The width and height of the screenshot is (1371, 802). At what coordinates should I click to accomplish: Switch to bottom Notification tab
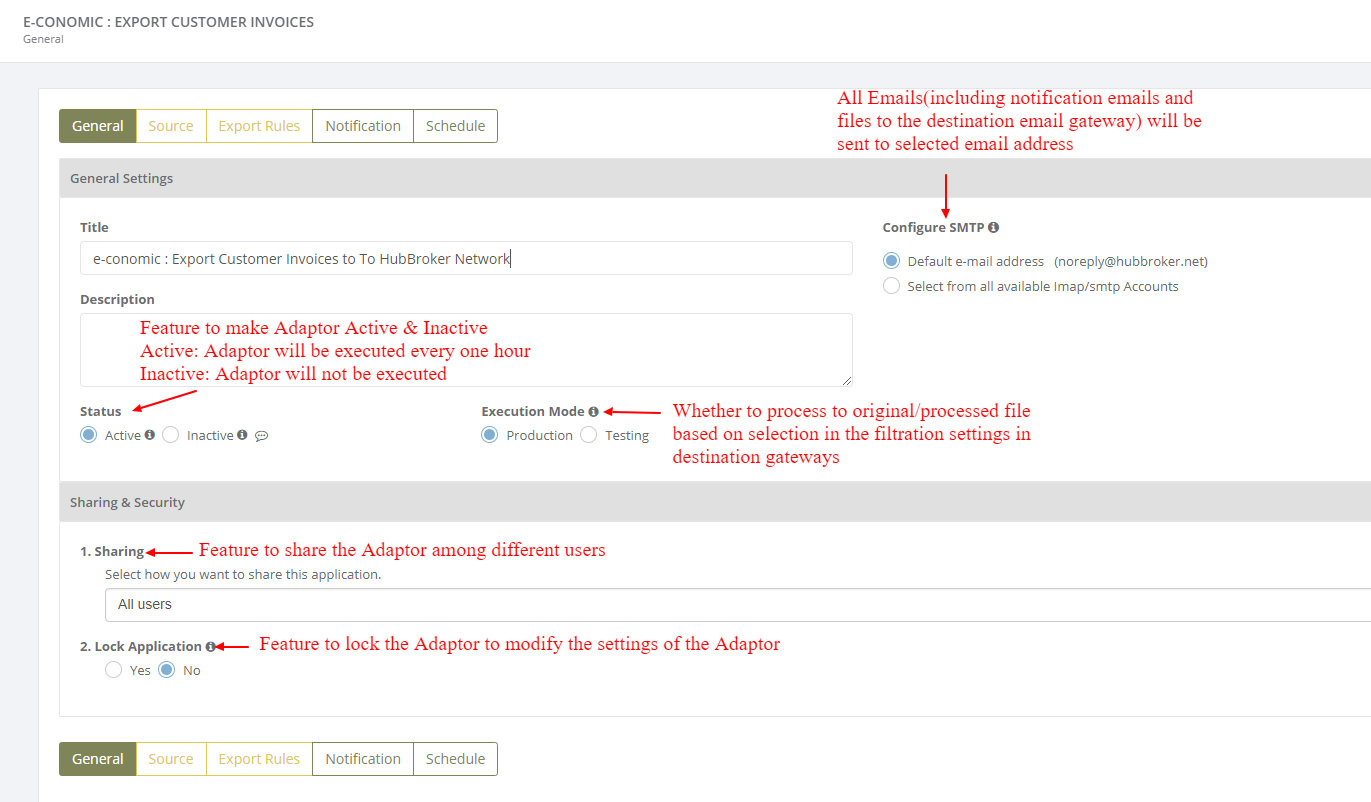point(363,759)
